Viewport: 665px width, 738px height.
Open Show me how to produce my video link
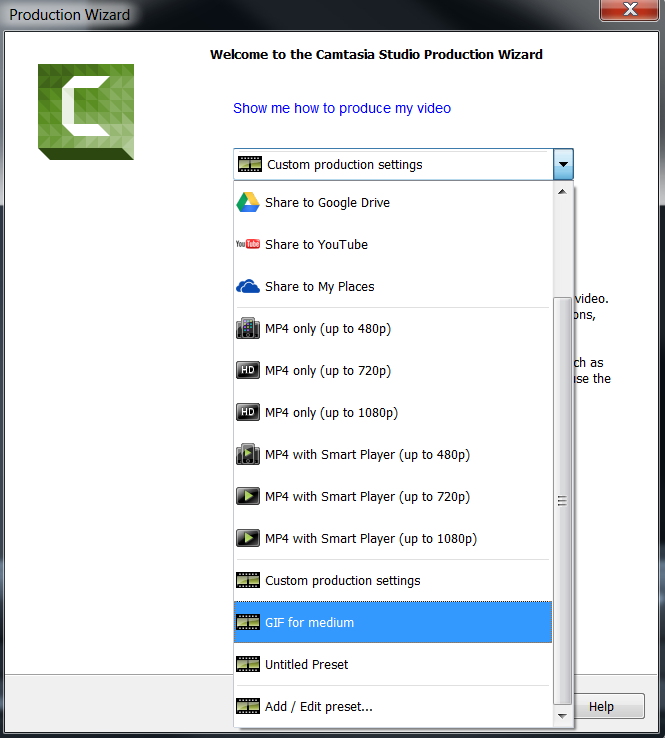[x=342, y=108]
